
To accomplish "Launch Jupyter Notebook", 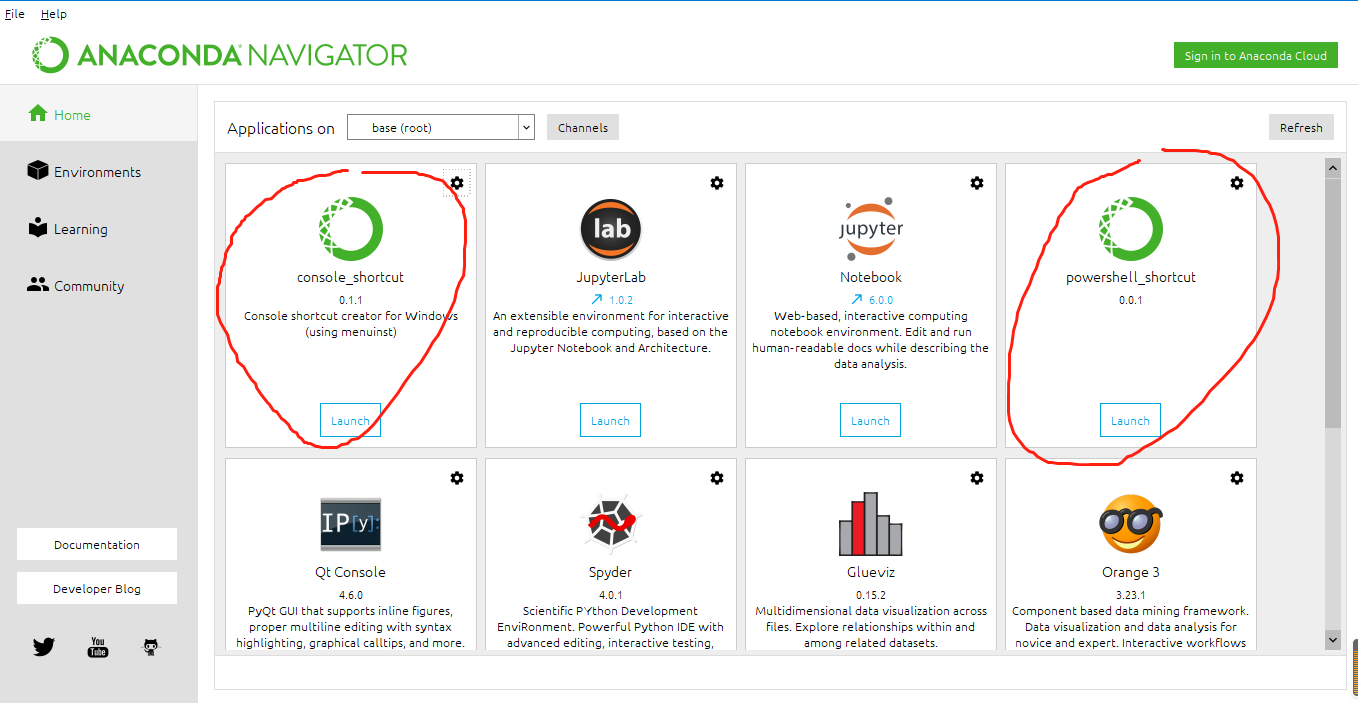I will (870, 420).
